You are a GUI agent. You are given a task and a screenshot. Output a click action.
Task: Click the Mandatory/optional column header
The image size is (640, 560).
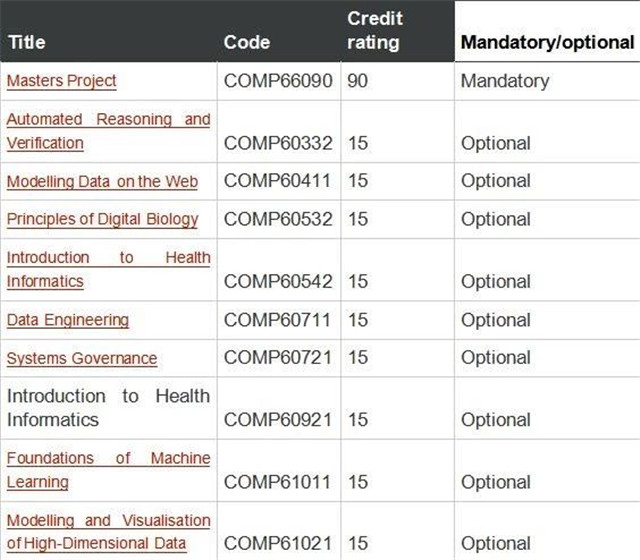tap(547, 42)
